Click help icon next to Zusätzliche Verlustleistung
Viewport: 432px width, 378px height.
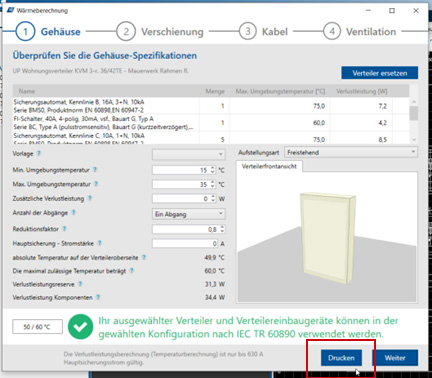[x=90, y=198]
